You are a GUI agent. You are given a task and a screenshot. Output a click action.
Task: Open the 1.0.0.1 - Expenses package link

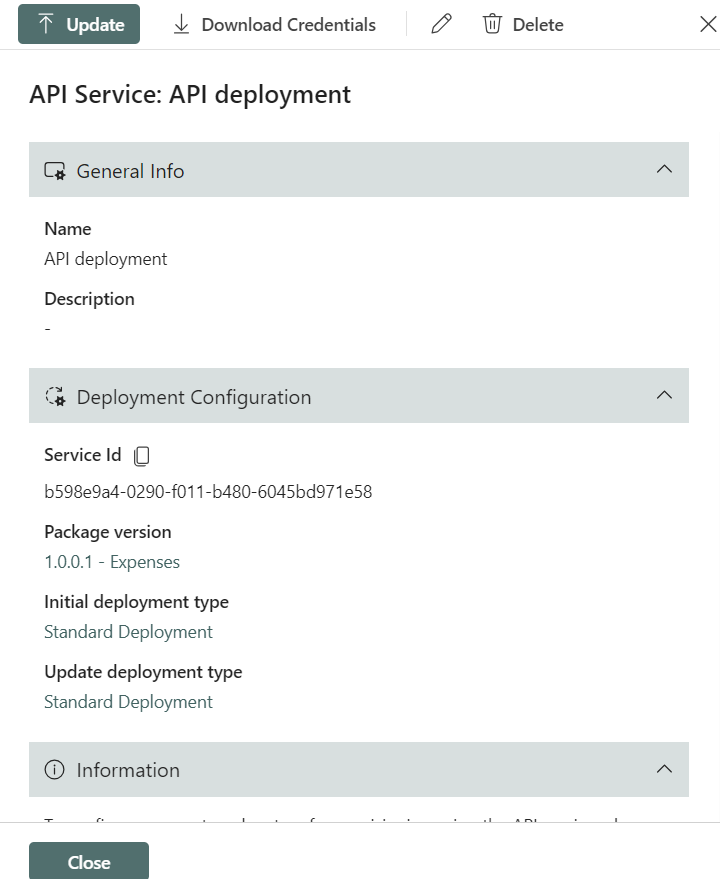point(112,562)
